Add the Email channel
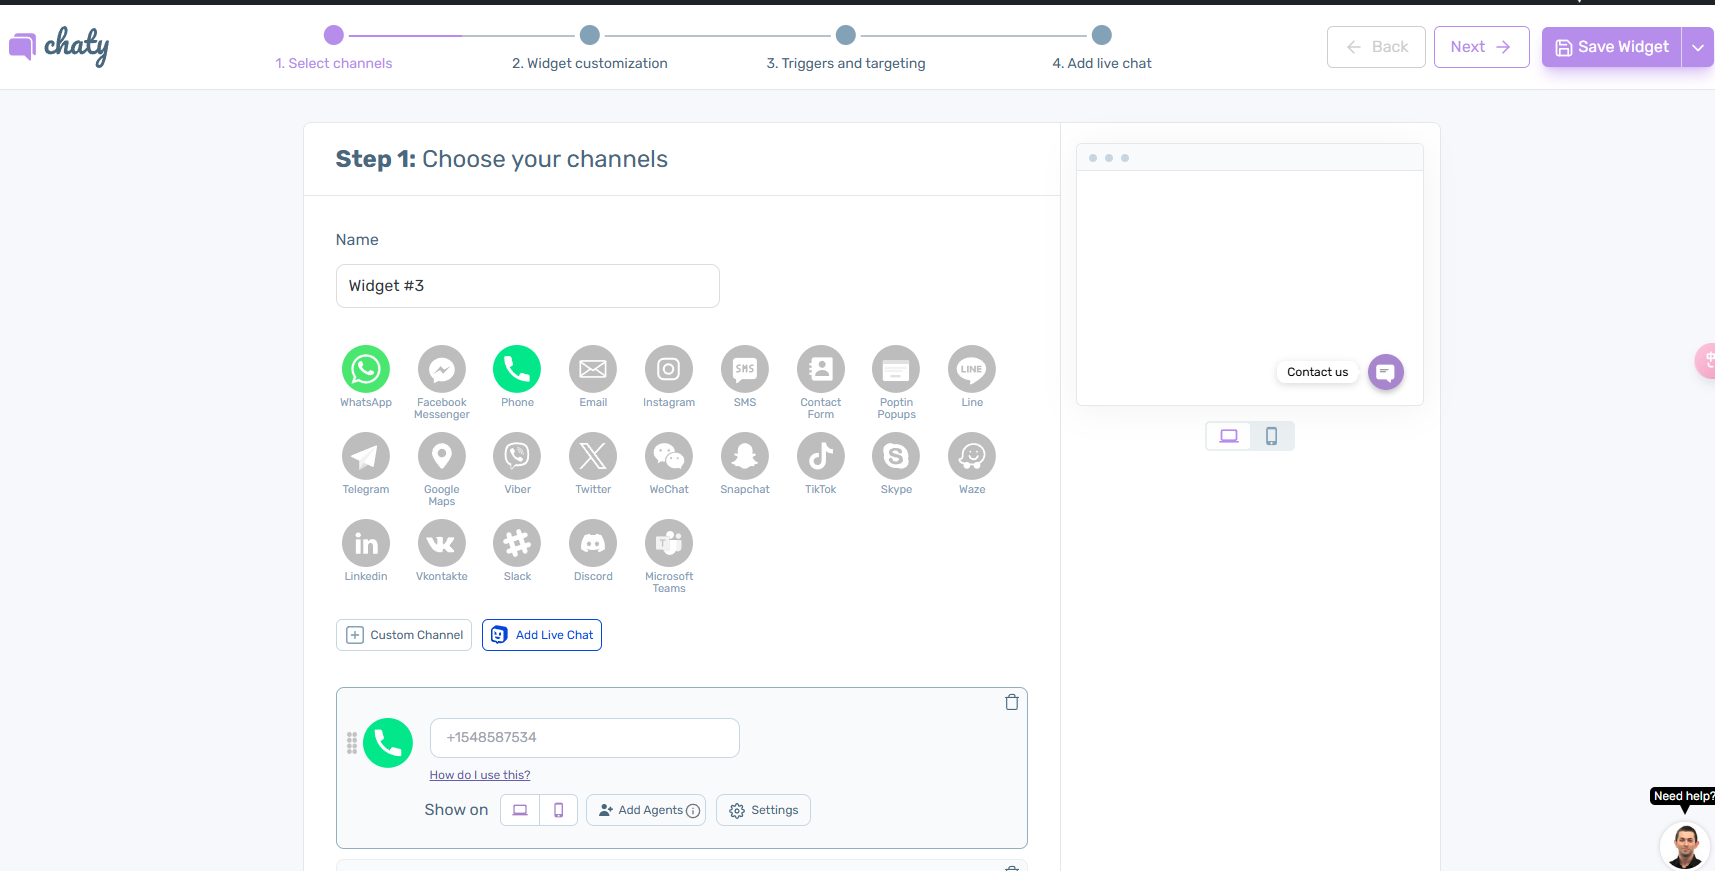This screenshot has height=871, width=1715. (593, 369)
